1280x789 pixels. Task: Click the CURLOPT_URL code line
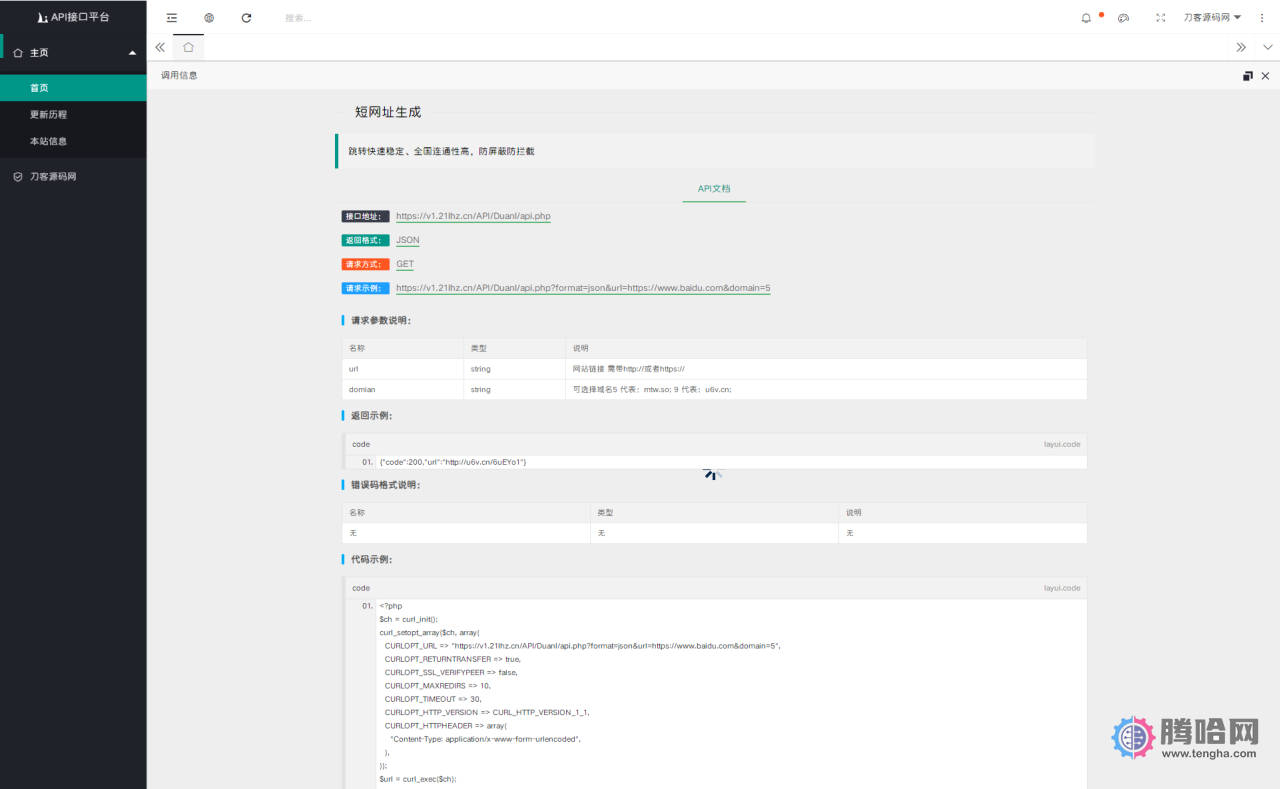point(582,646)
